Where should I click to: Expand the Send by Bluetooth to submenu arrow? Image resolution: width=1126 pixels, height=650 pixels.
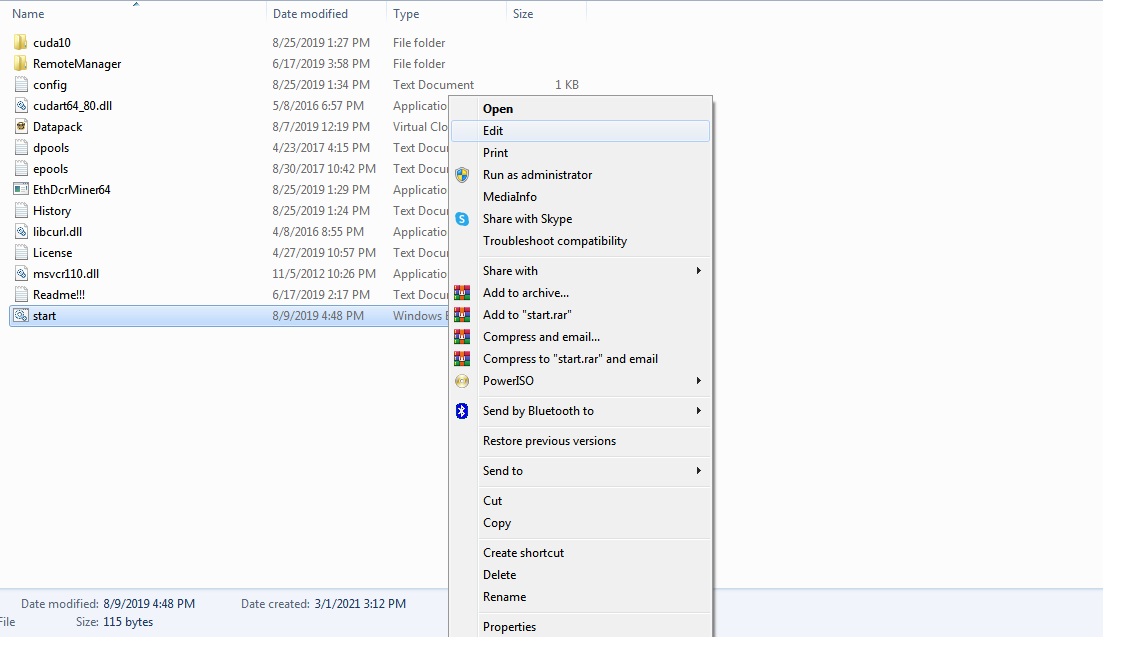[x=698, y=411]
